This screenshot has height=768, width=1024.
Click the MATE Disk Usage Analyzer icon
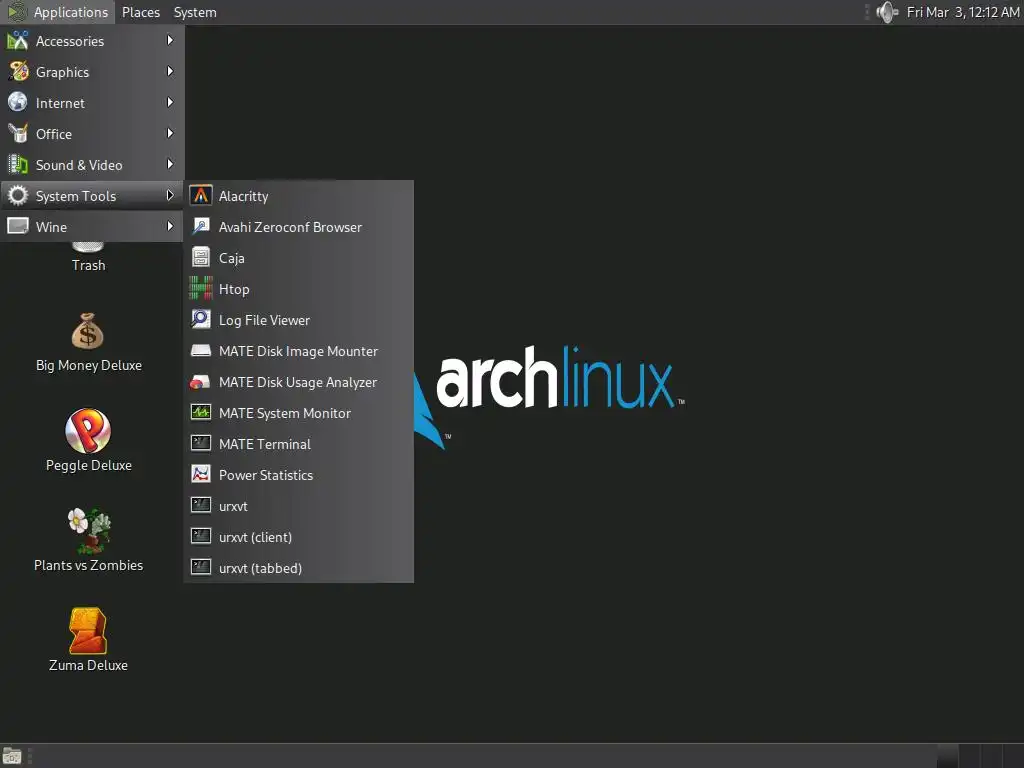pyautogui.click(x=200, y=382)
